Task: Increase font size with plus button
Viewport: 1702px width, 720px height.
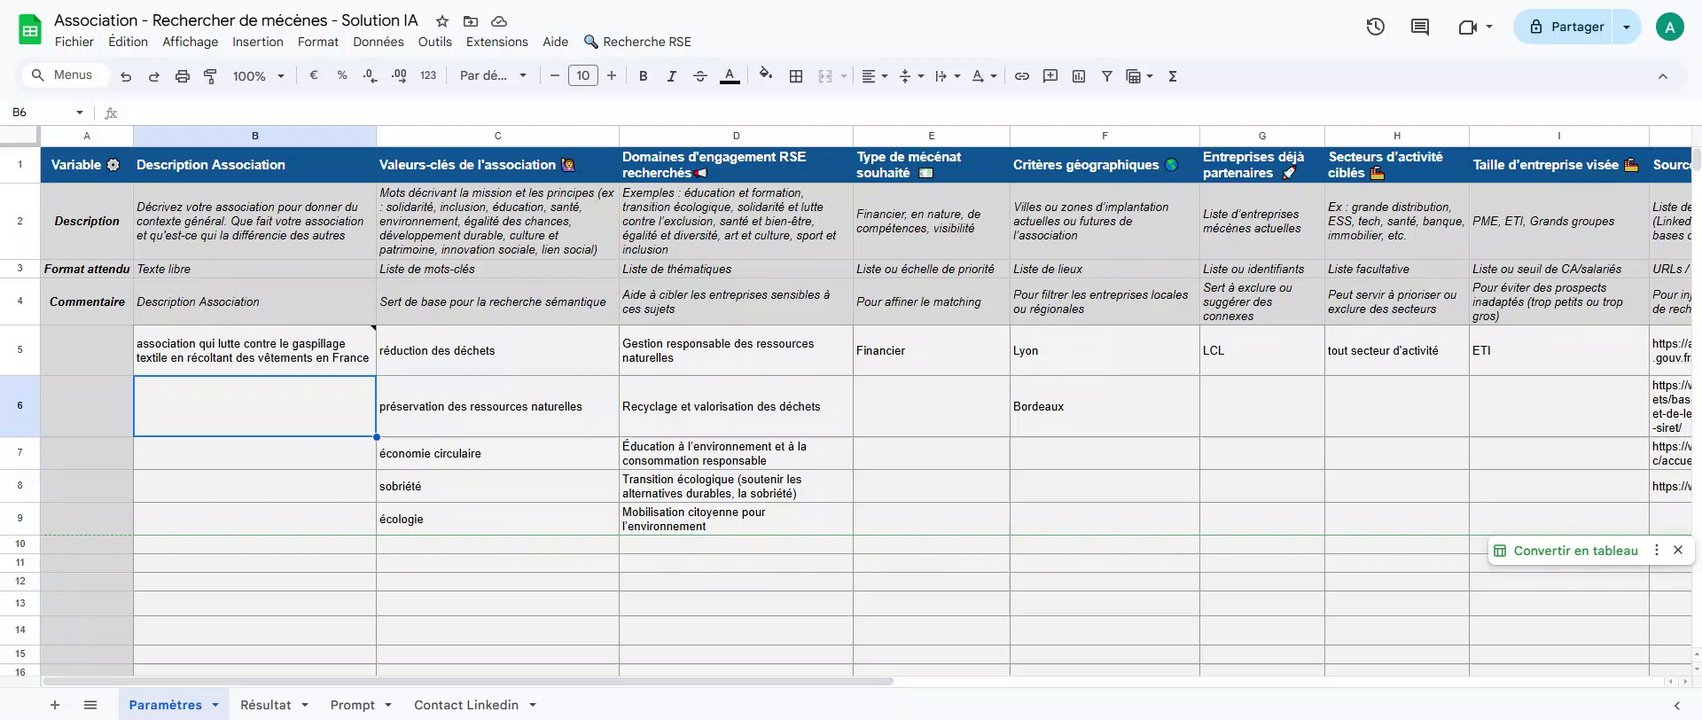Action: tap(611, 76)
